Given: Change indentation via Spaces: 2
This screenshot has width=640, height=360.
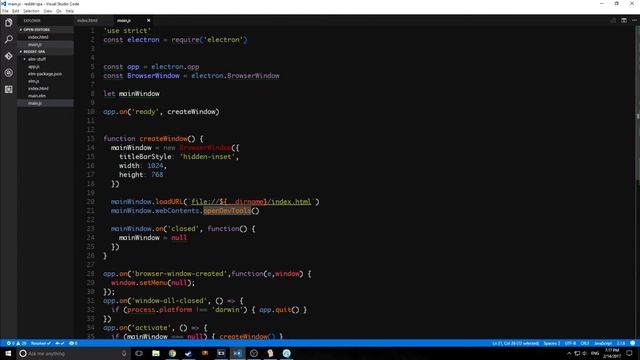Looking at the screenshot, I should pos(552,343).
